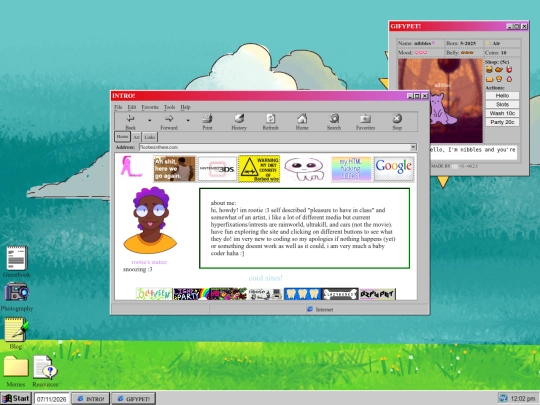This screenshot has height=405, width=540.
Task: Open the Photography camera desktop icon
Action: (x=16, y=292)
